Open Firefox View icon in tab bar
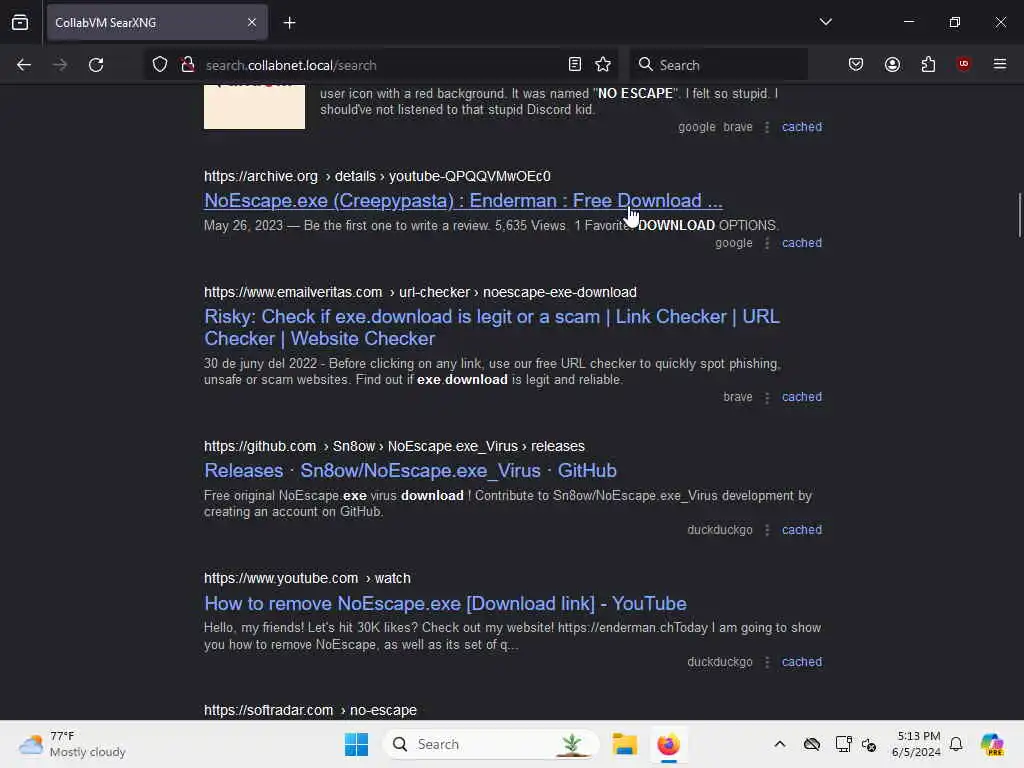1024x768 pixels. tap(20, 22)
